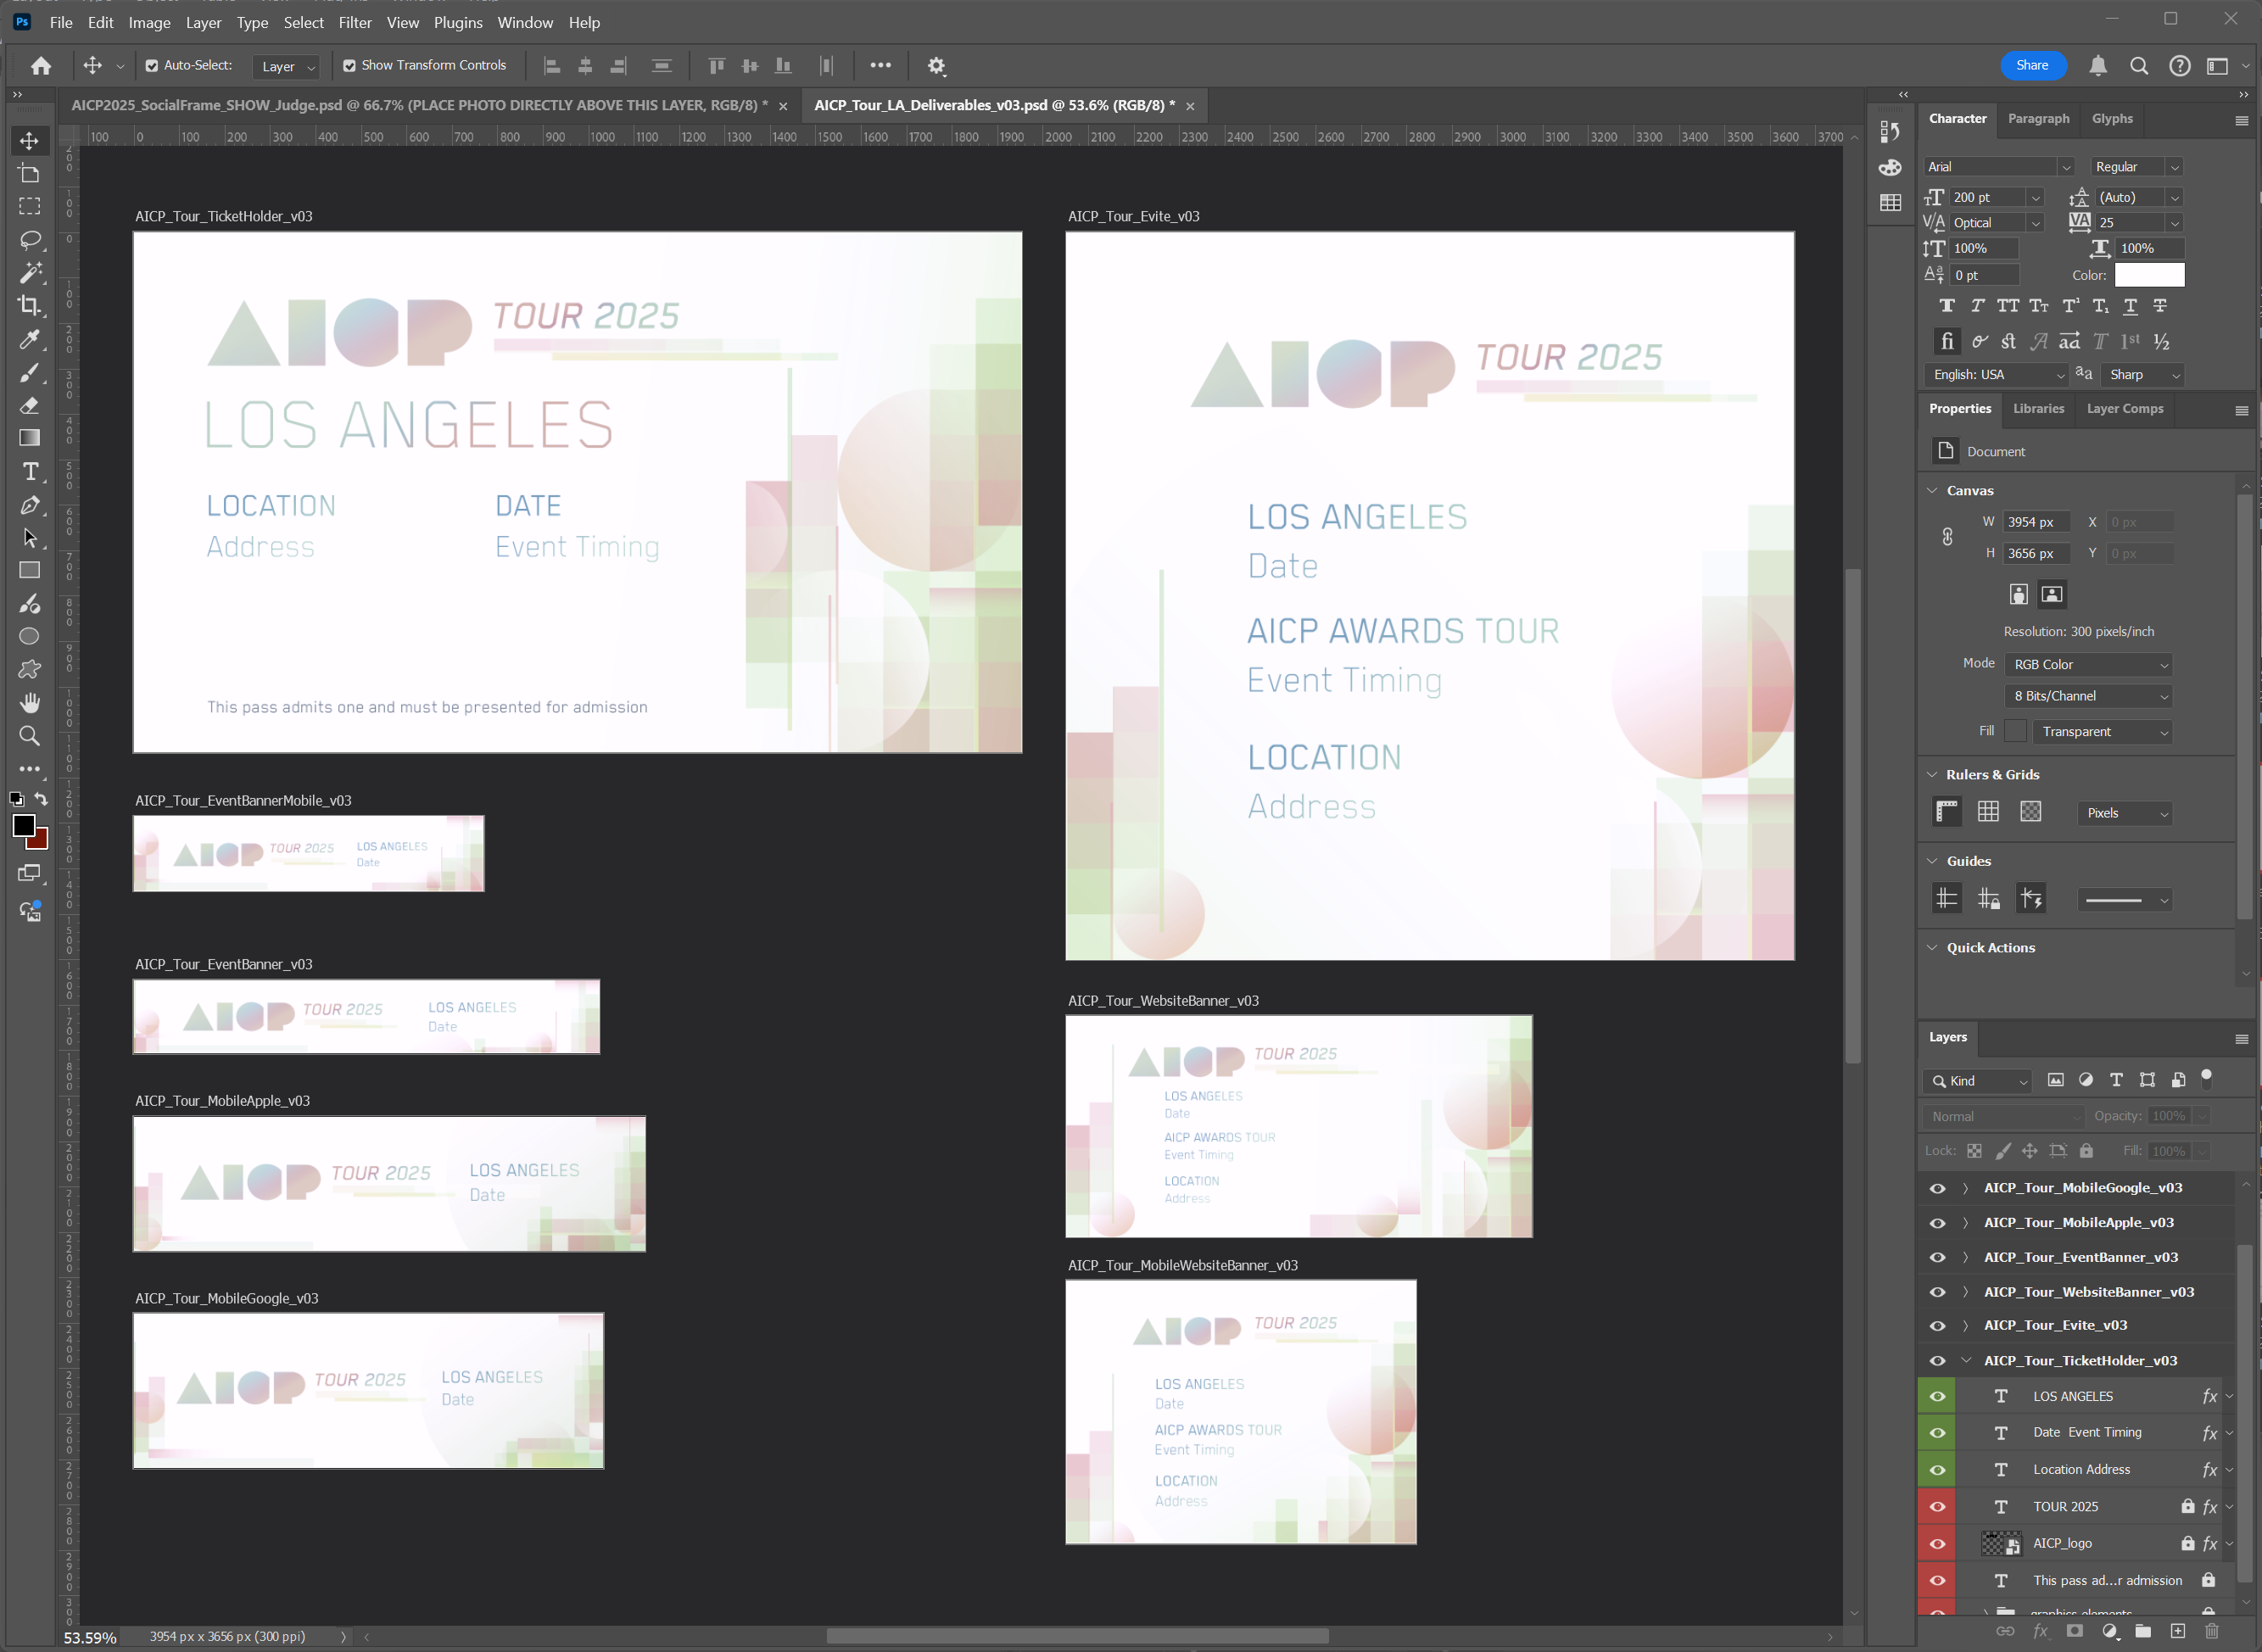The height and width of the screenshot is (1652, 2262).
Task: Select the Horizontal Type tool
Action: coord(30,471)
